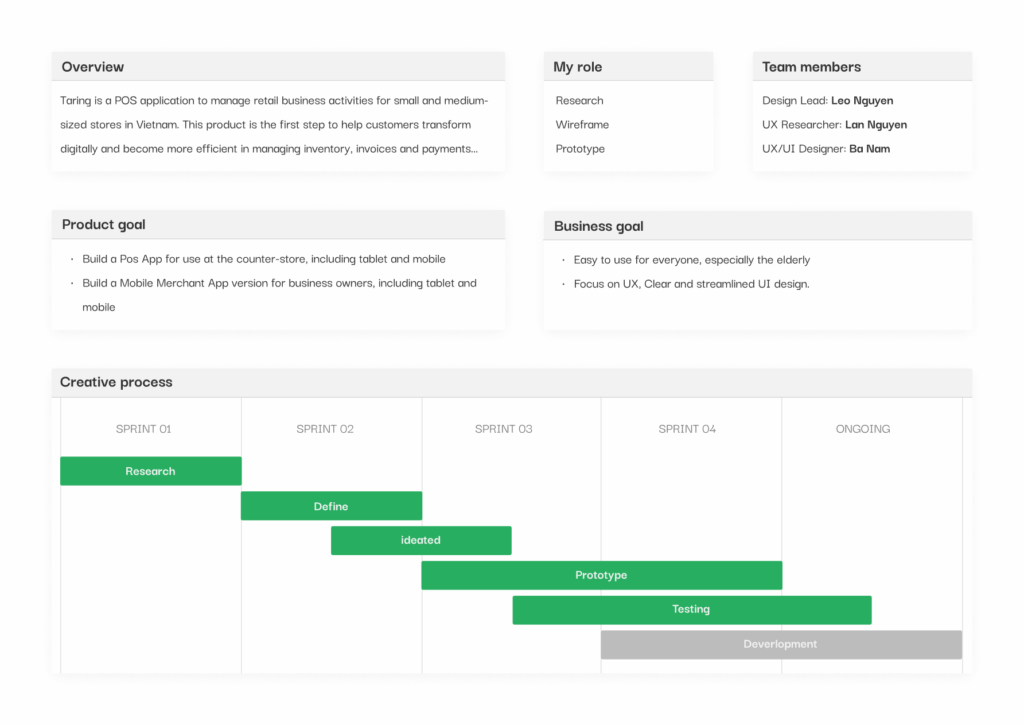1024x725 pixels.
Task: Click the green Testing bar
Action: coord(691,609)
